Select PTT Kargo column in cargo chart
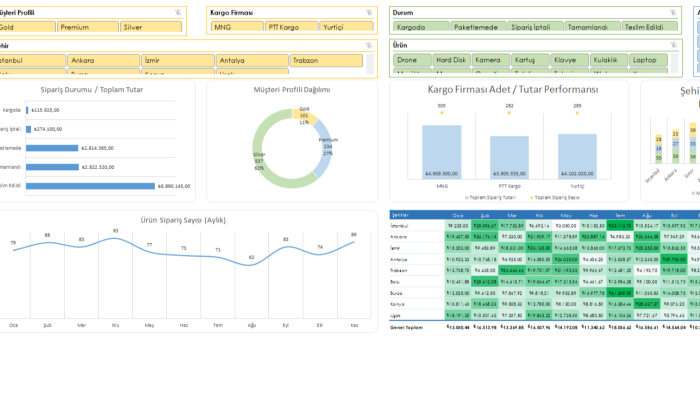 point(509,158)
